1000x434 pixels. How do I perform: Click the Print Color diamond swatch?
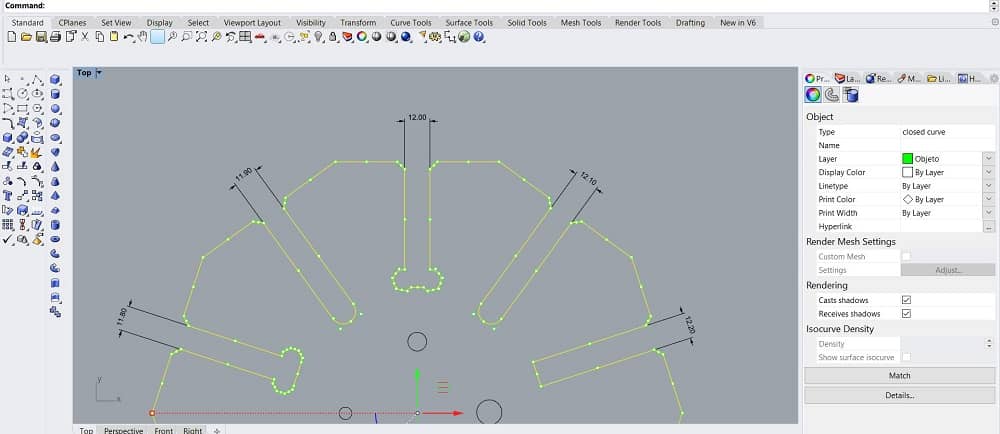tap(907, 199)
